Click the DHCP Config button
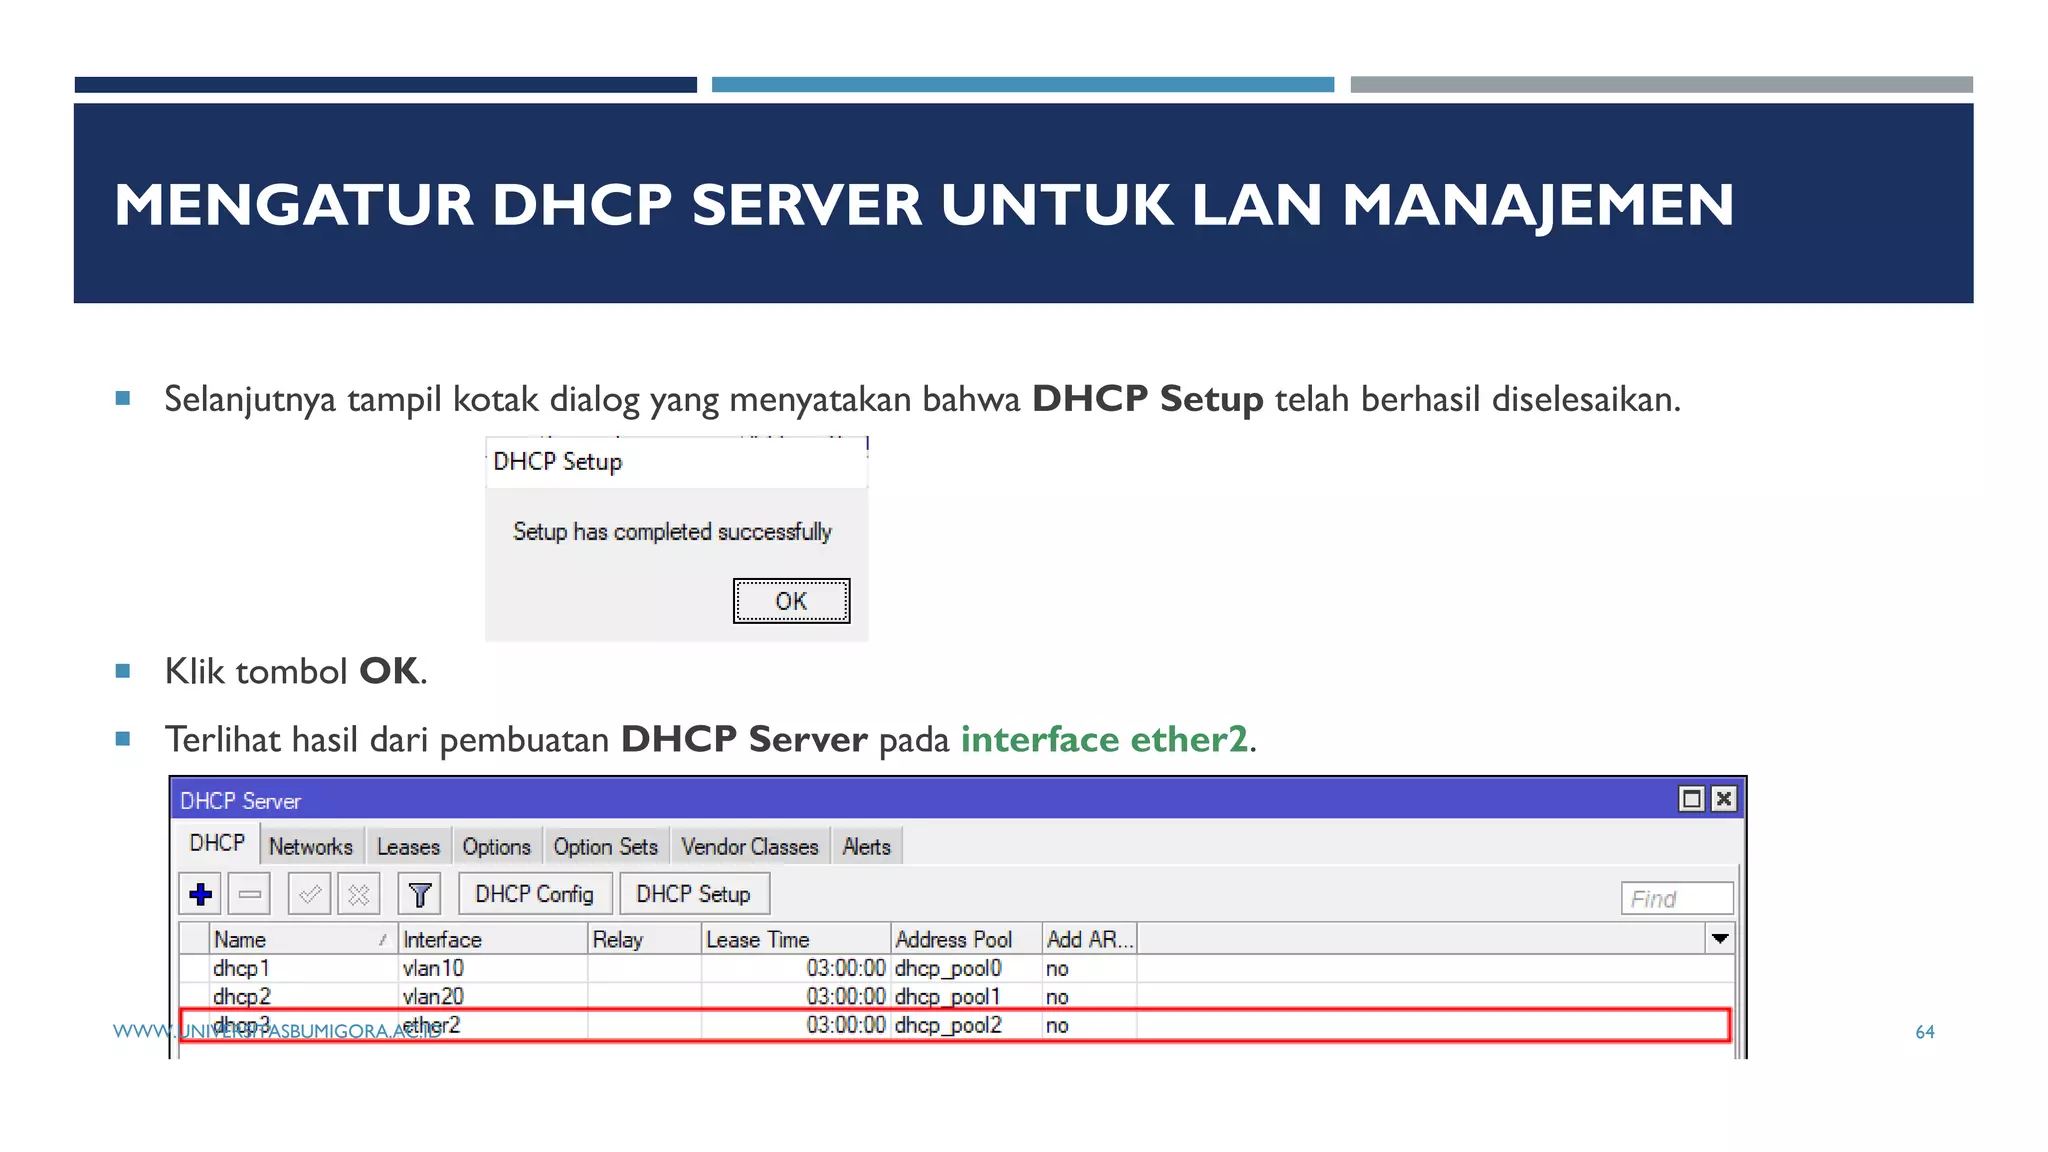Viewport: 2048px width, 1152px height. pos(535,894)
